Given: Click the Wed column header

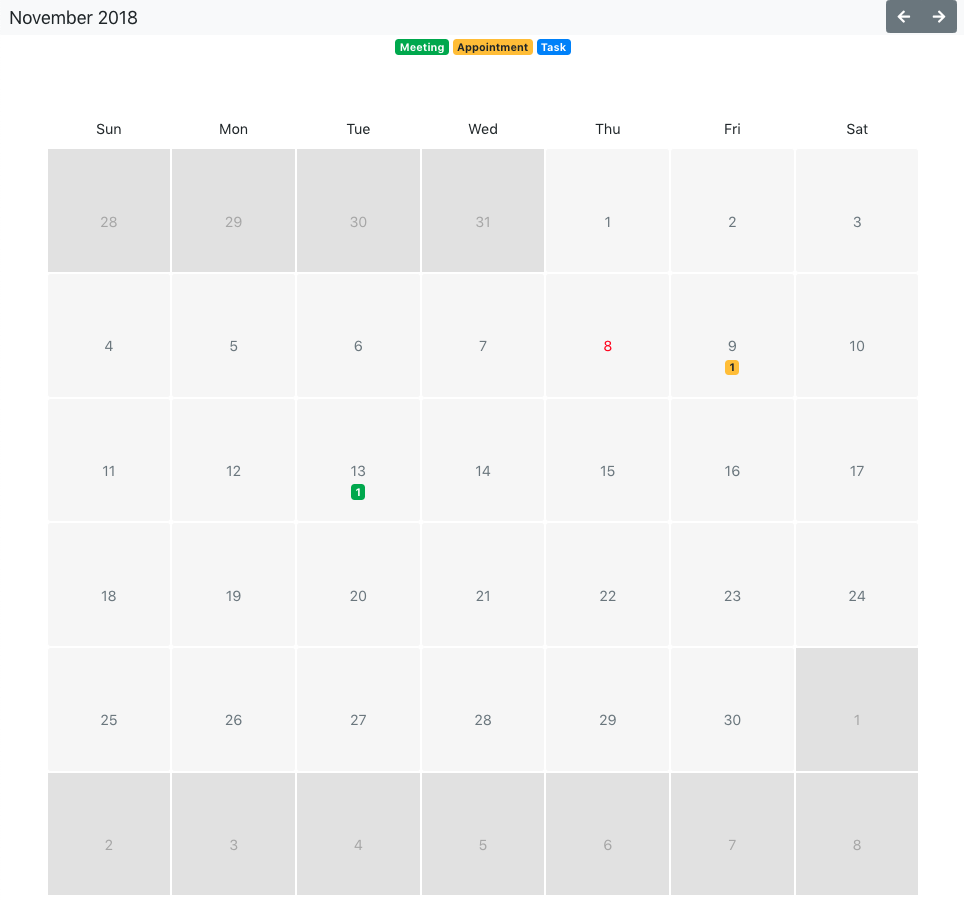Looking at the screenshot, I should tap(482, 128).
